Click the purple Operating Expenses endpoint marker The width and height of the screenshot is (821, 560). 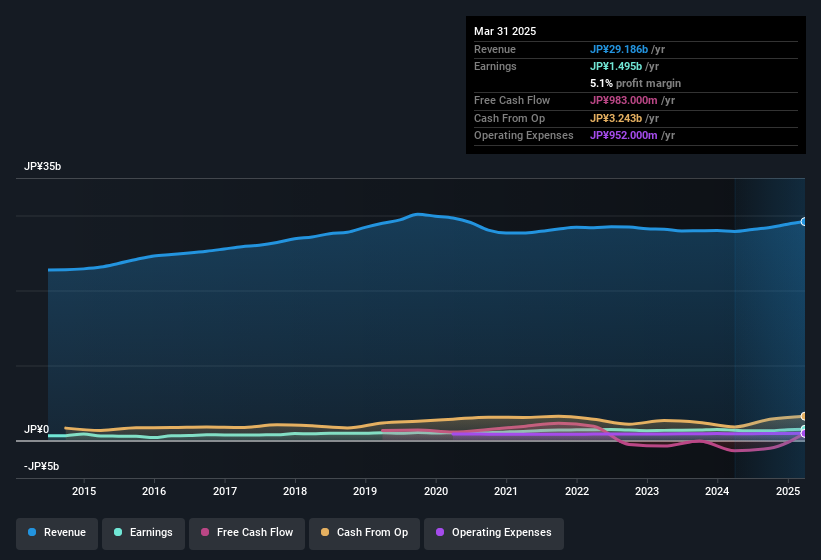click(x=804, y=433)
